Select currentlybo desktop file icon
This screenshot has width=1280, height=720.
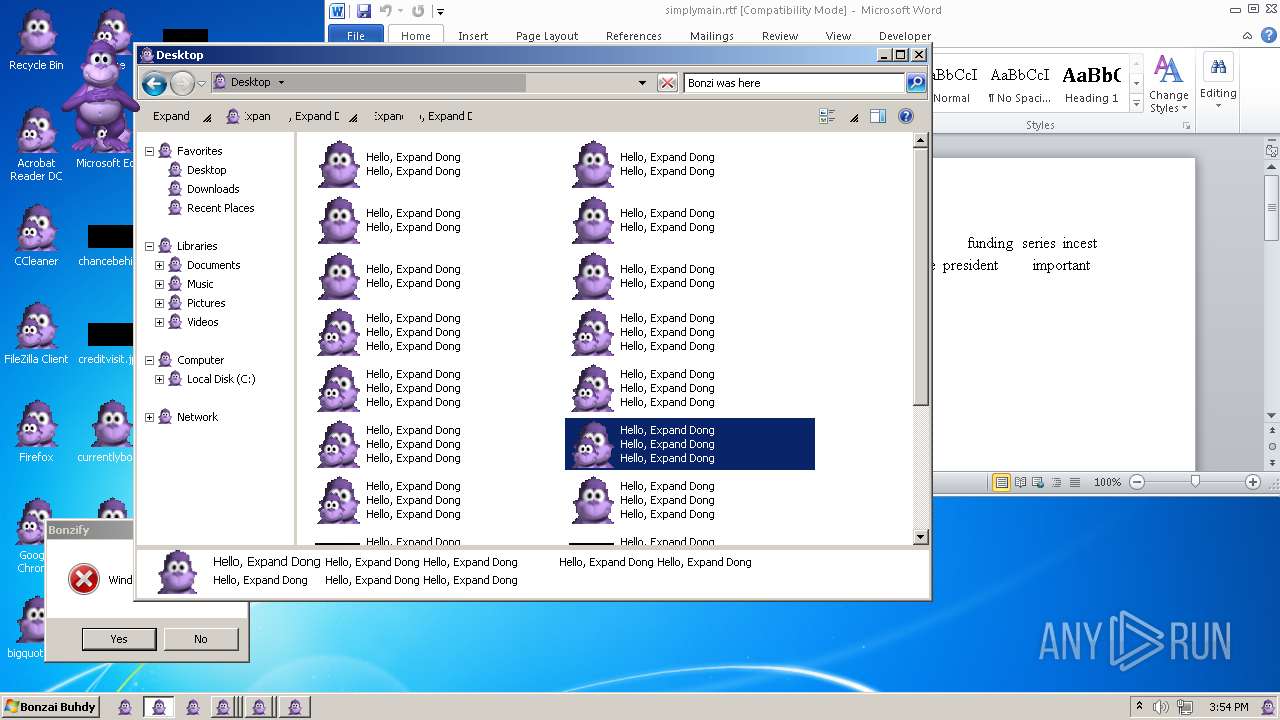tap(110, 432)
